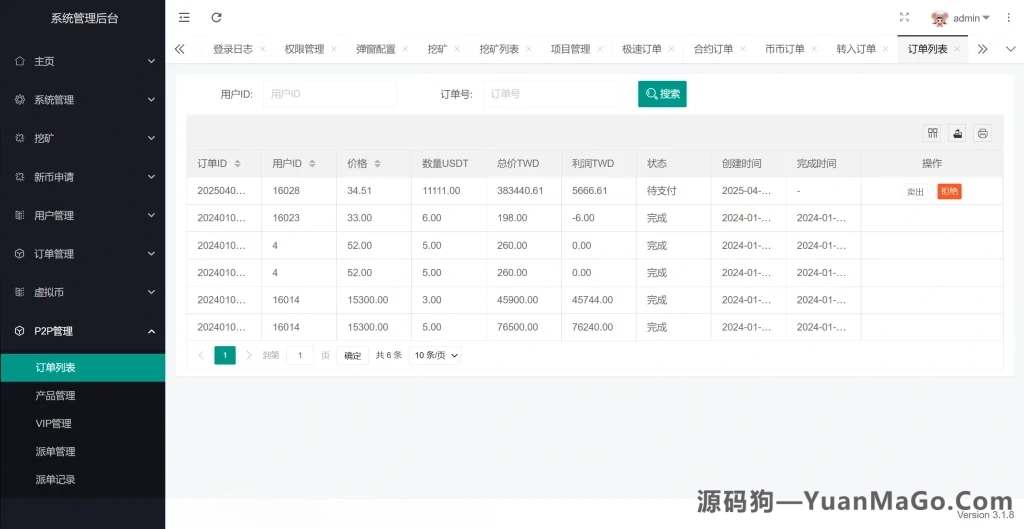Image resolution: width=1024 pixels, height=529 pixels.
Task: Switch to 挖矿列表 tab
Action: click(x=499, y=49)
